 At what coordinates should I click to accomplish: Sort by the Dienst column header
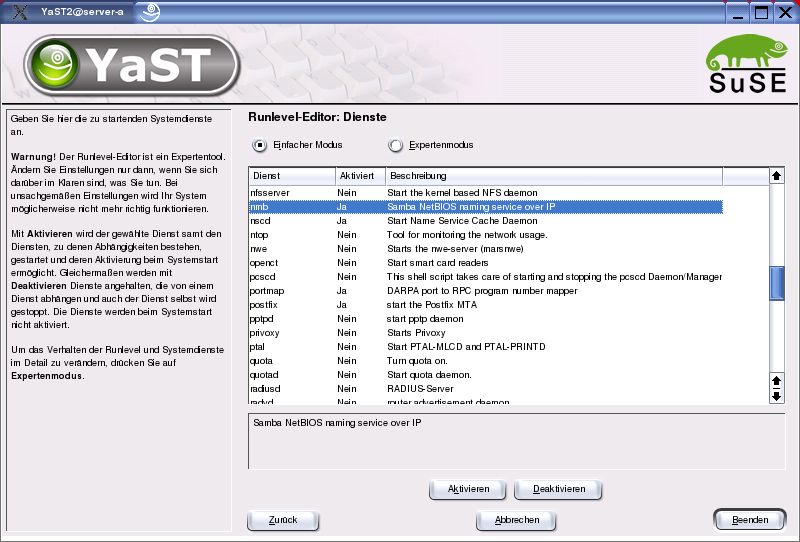coord(292,176)
